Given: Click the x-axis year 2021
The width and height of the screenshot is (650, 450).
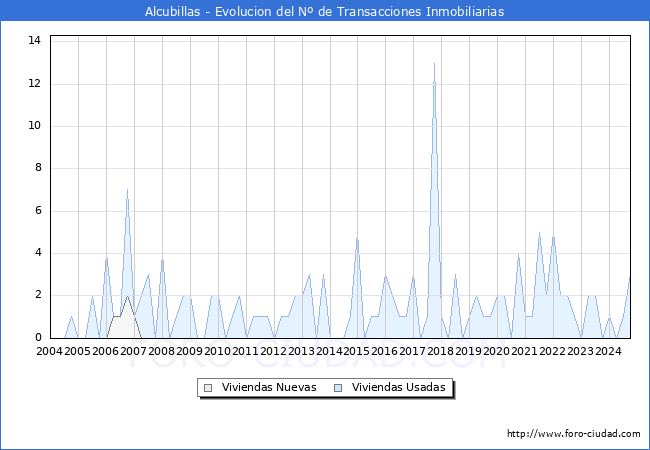Looking at the screenshot, I should coord(524,351).
